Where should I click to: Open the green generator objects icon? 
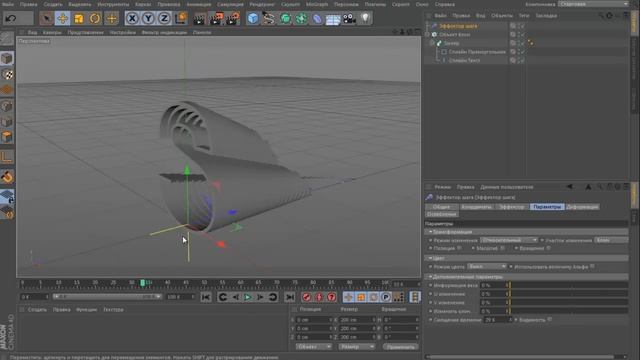tap(285, 18)
